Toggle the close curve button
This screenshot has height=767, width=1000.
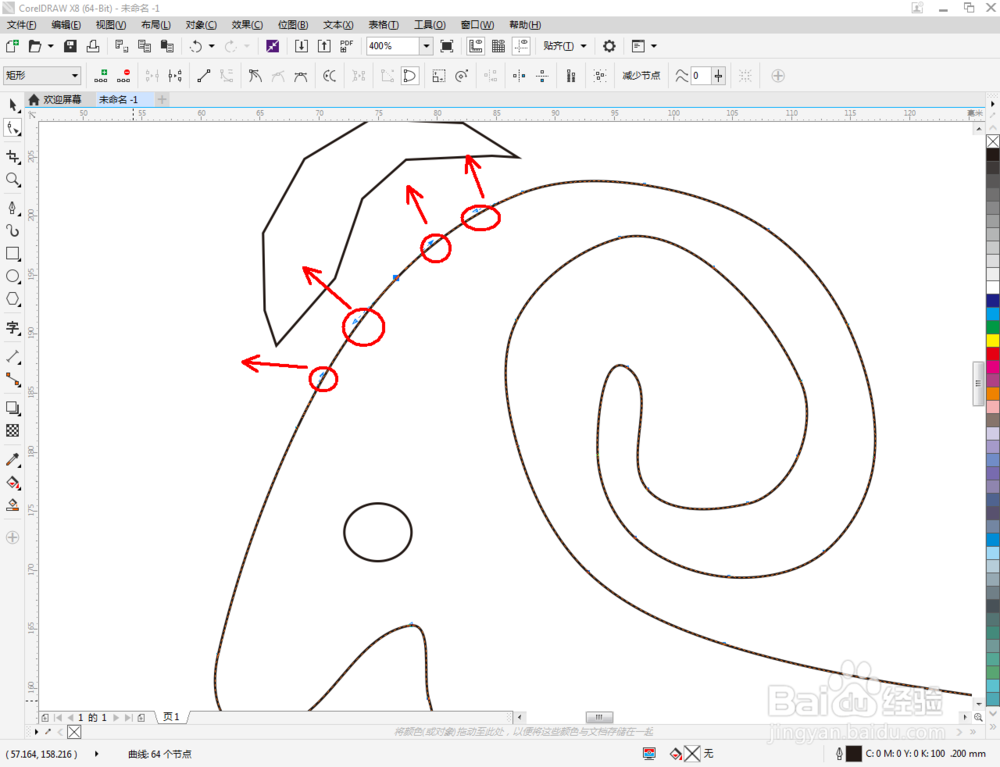pyautogui.click(x=409, y=76)
